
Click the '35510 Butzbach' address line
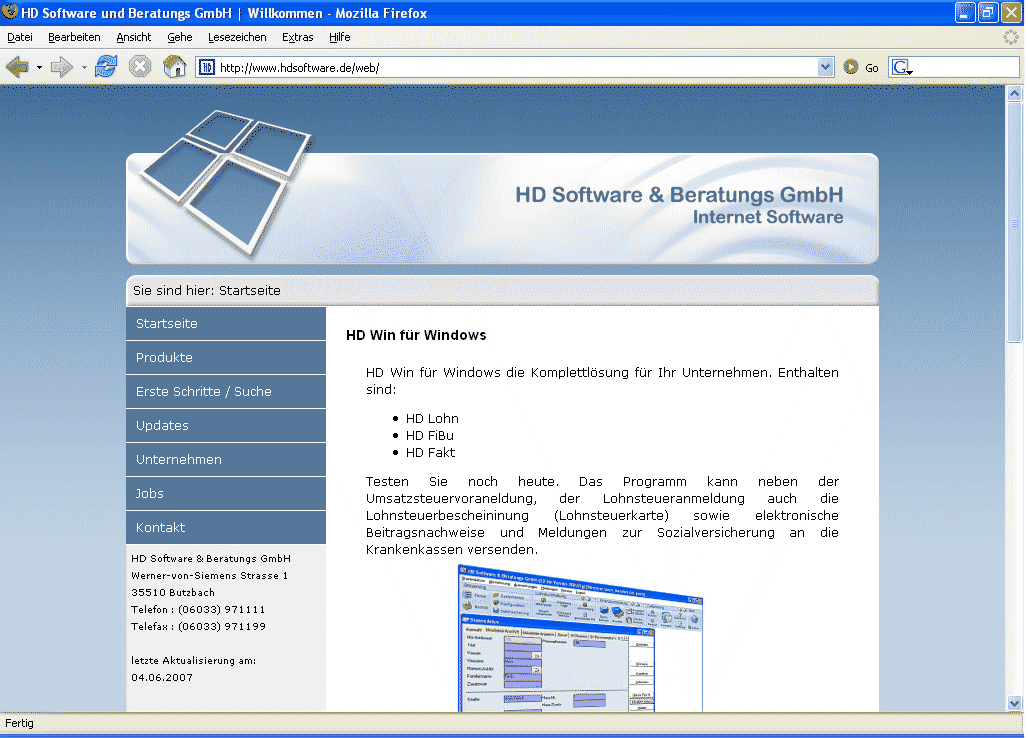[172, 592]
